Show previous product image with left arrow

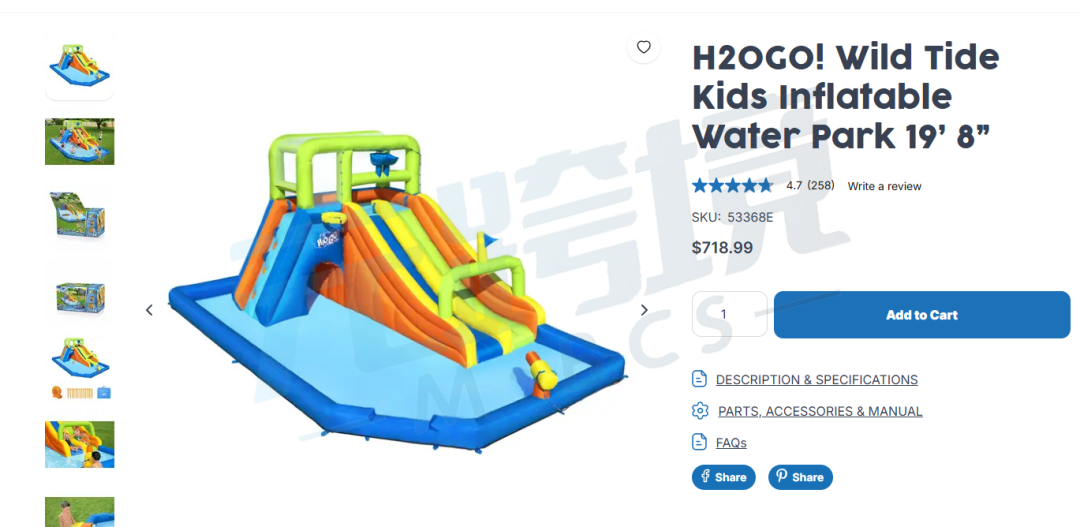[149, 310]
